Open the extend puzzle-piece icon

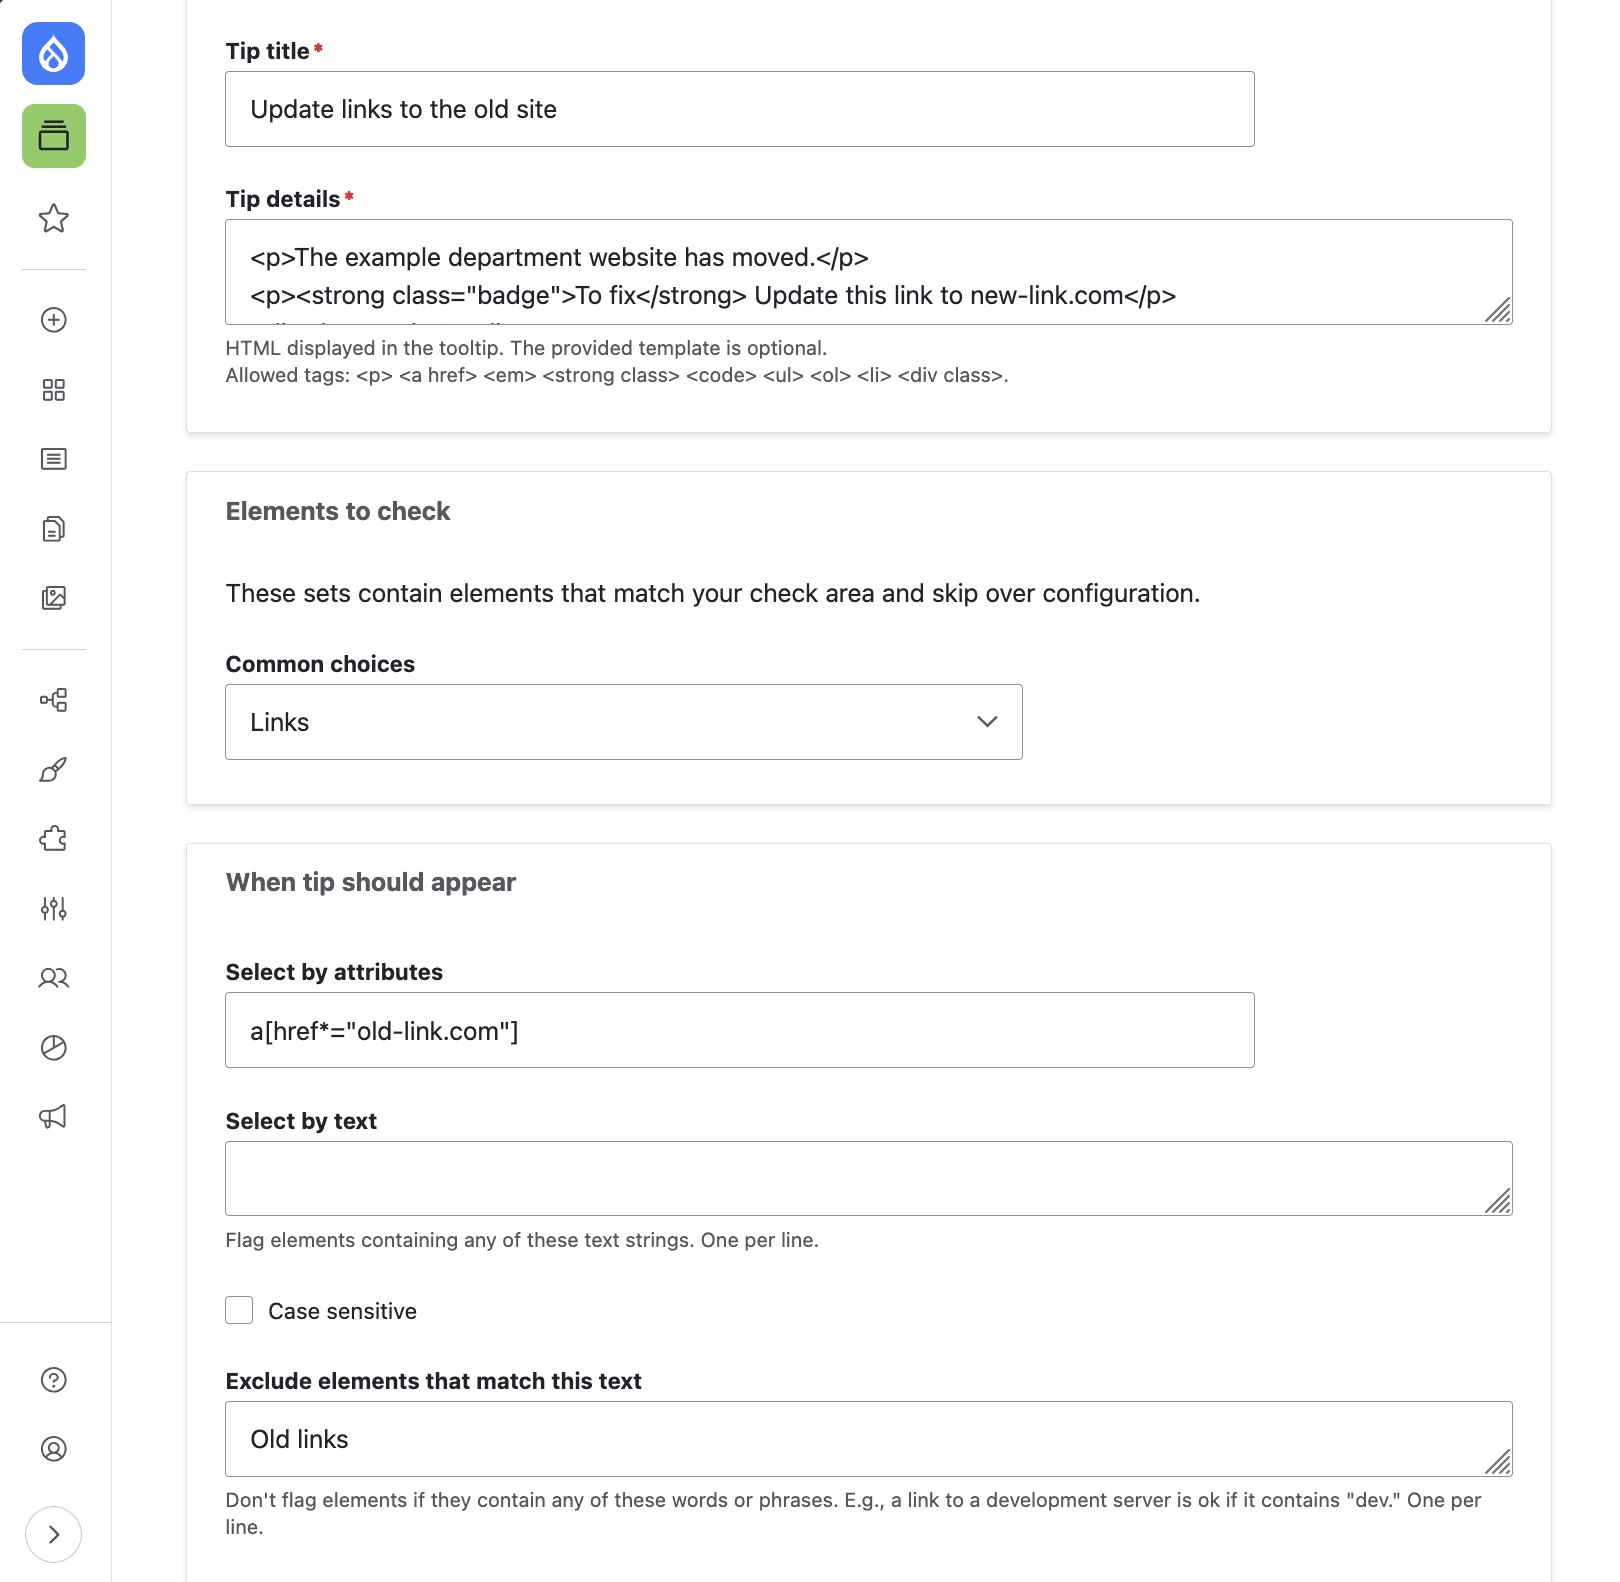tap(54, 838)
